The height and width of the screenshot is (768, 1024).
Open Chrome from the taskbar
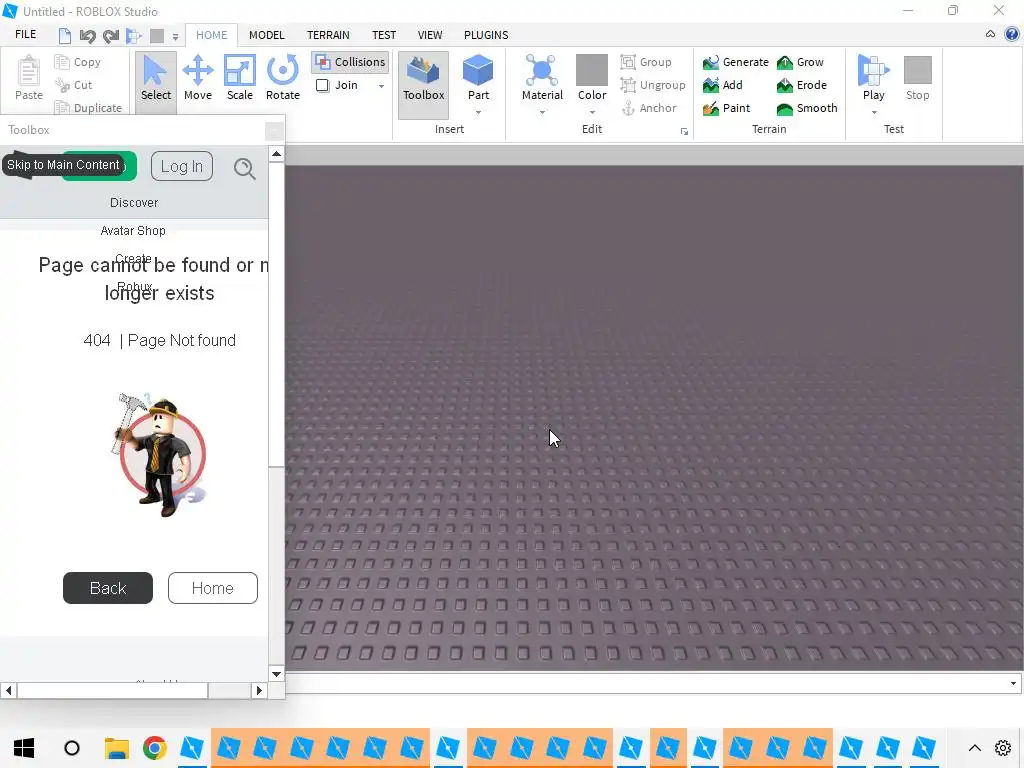[x=155, y=748]
